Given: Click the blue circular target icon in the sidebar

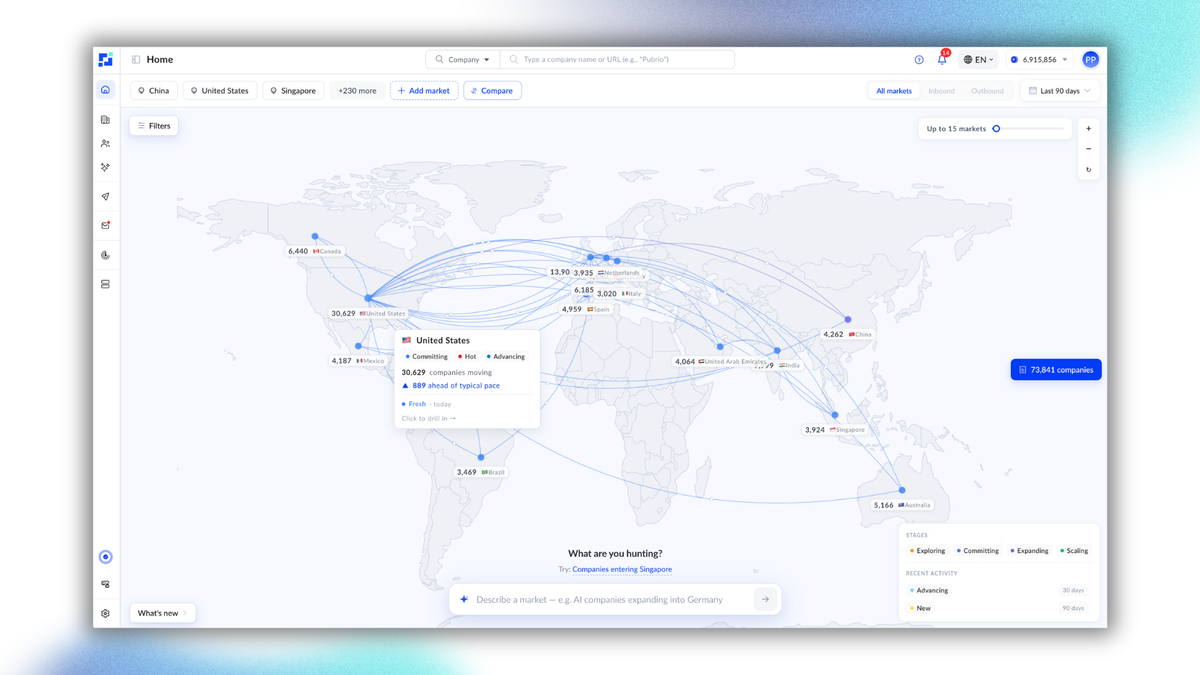Looking at the screenshot, I should [105, 557].
